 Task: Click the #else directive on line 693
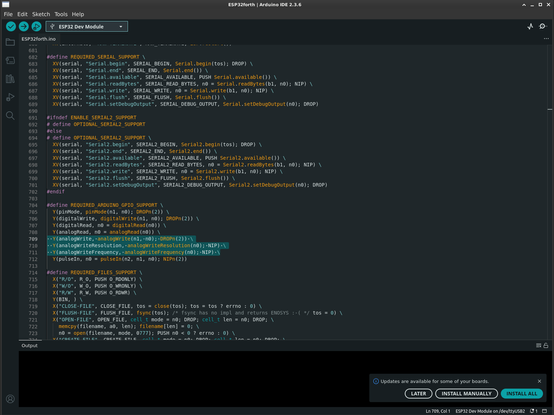tap(54, 131)
